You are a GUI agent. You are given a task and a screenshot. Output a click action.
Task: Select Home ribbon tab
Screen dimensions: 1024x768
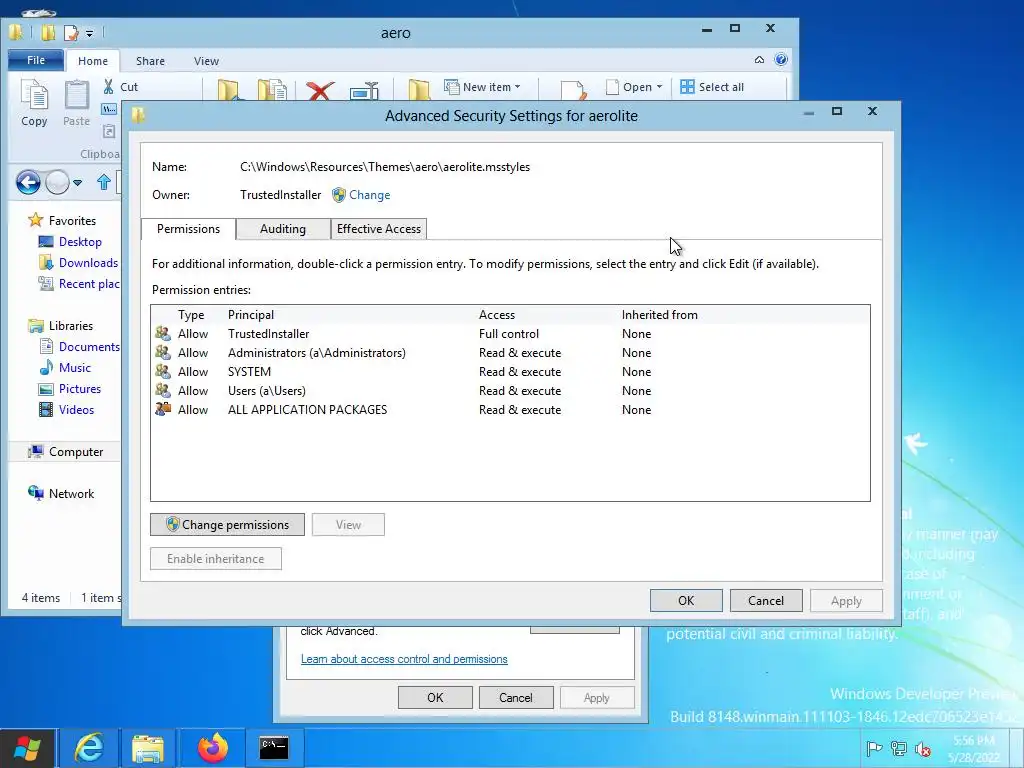click(93, 61)
